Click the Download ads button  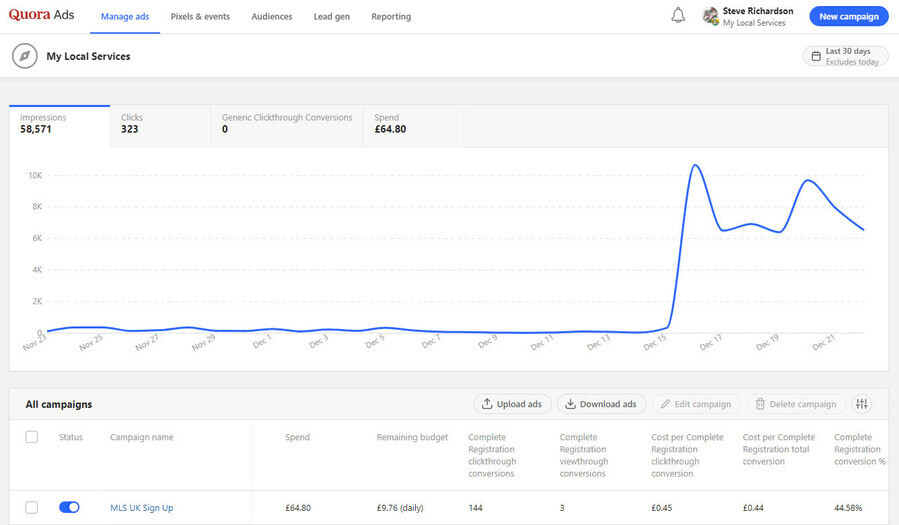click(x=601, y=404)
